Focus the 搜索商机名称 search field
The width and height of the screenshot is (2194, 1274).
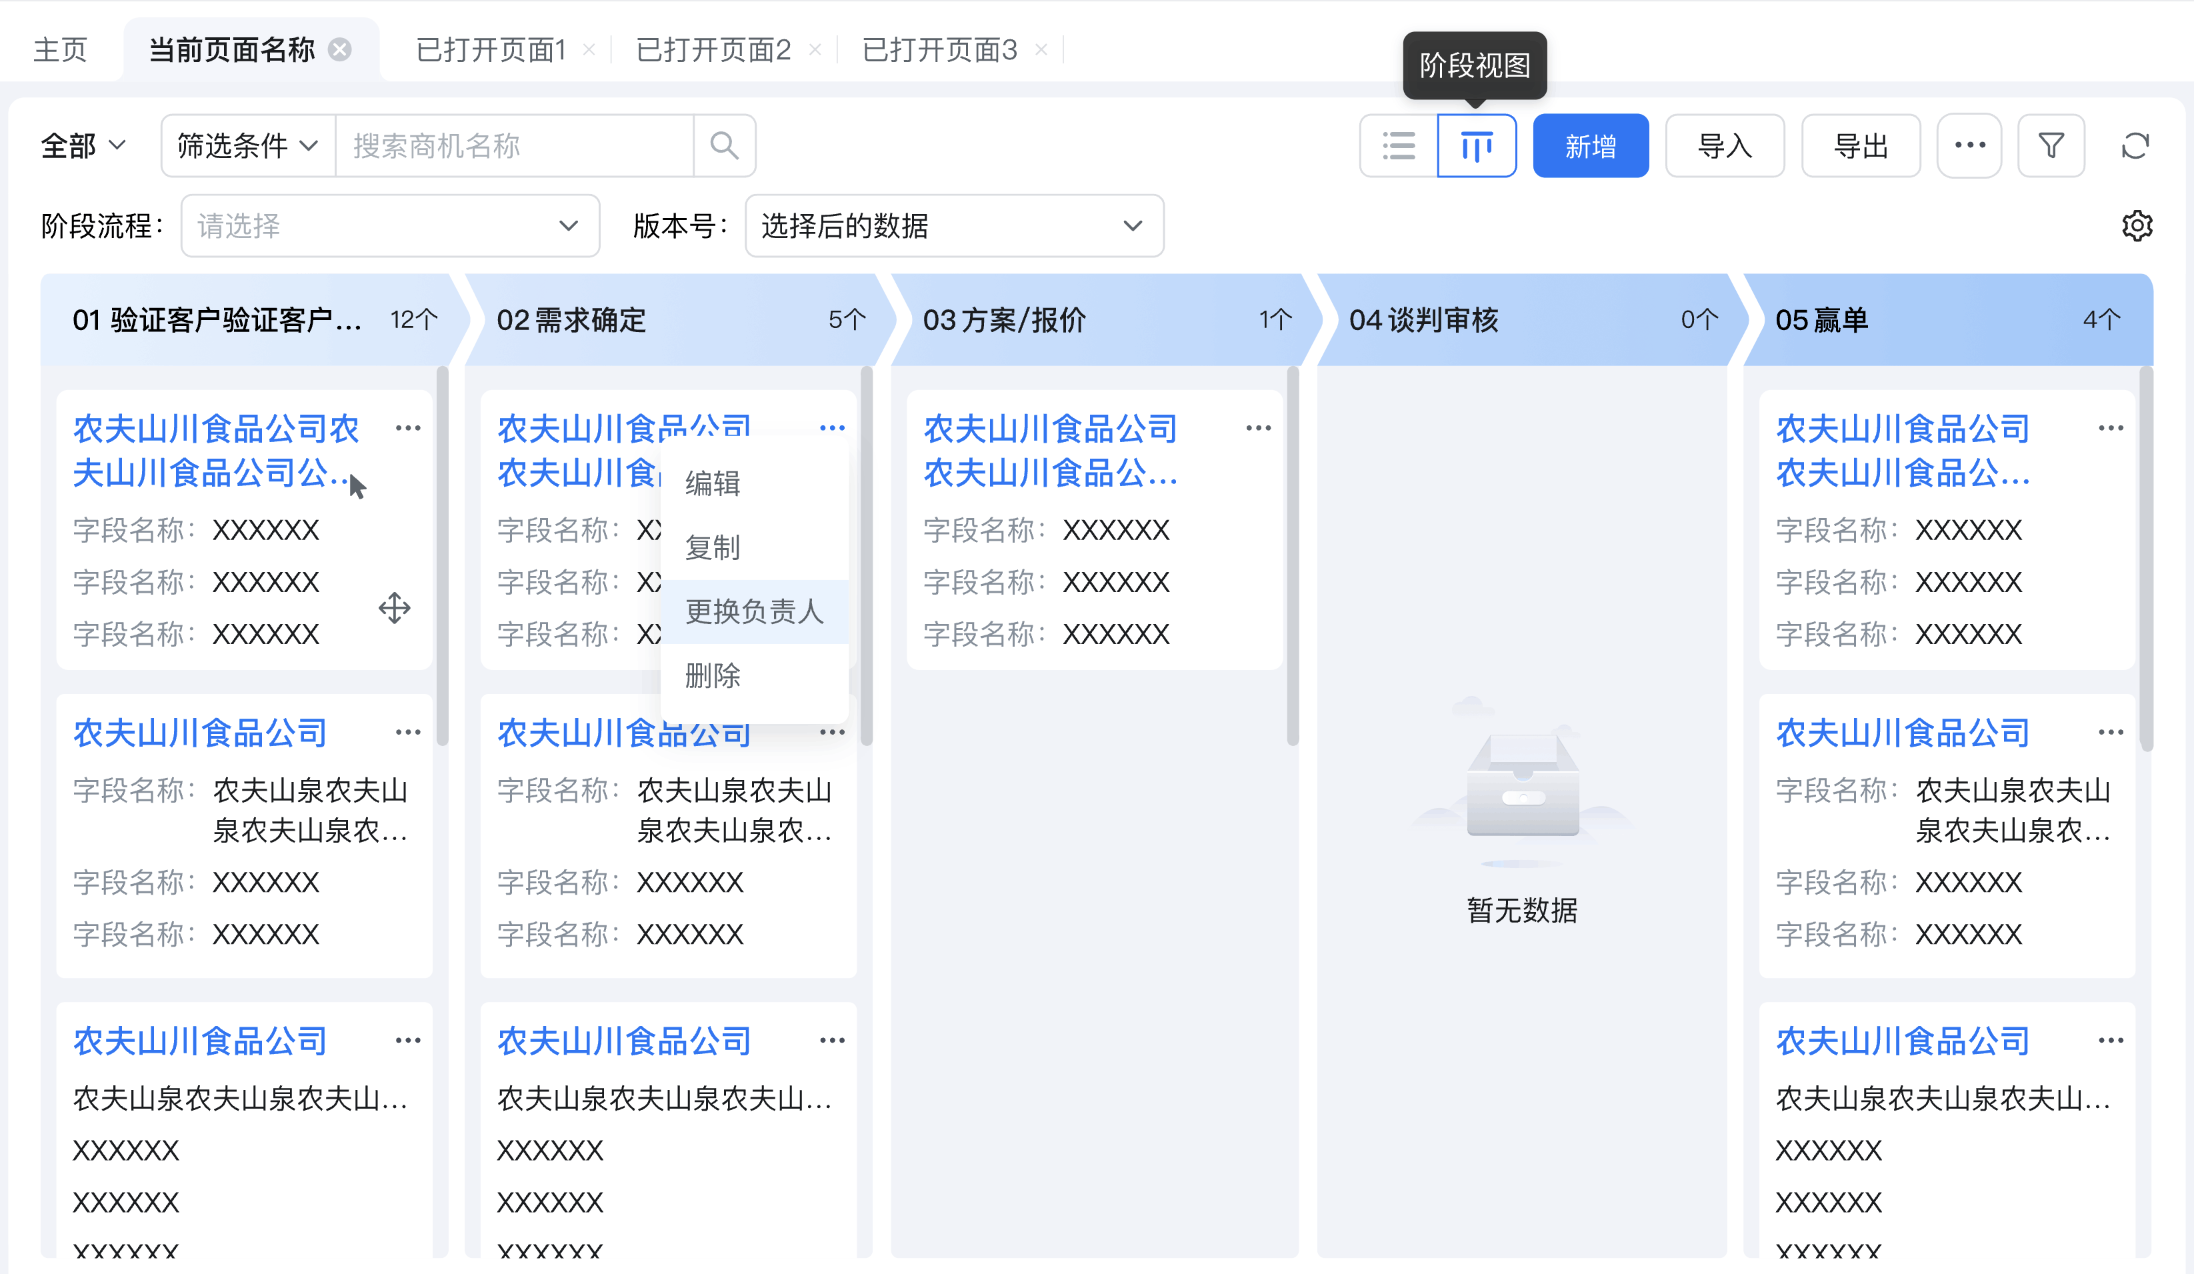[514, 146]
